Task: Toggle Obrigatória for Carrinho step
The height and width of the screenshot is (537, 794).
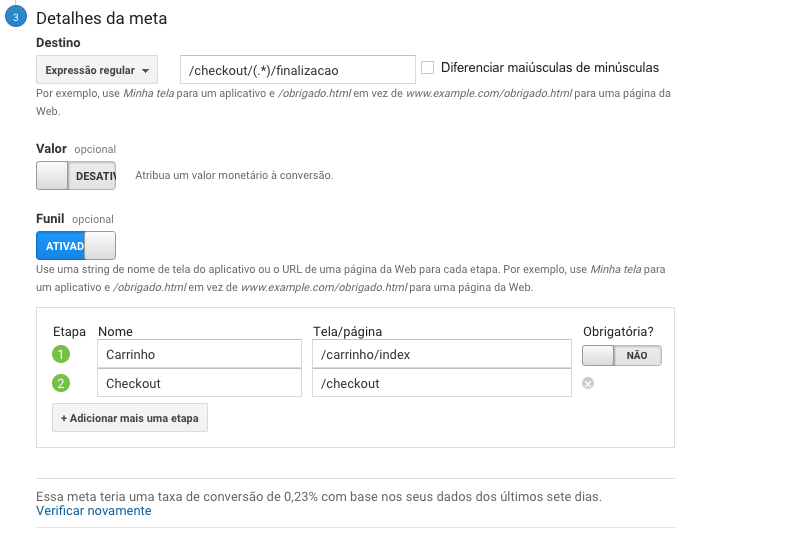Action: pyautogui.click(x=622, y=355)
